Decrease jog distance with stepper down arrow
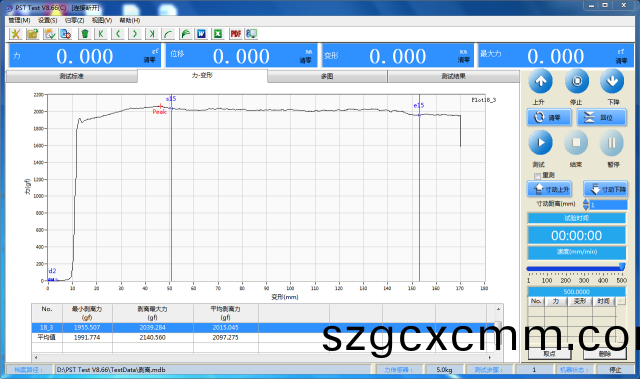 pyautogui.click(x=586, y=207)
